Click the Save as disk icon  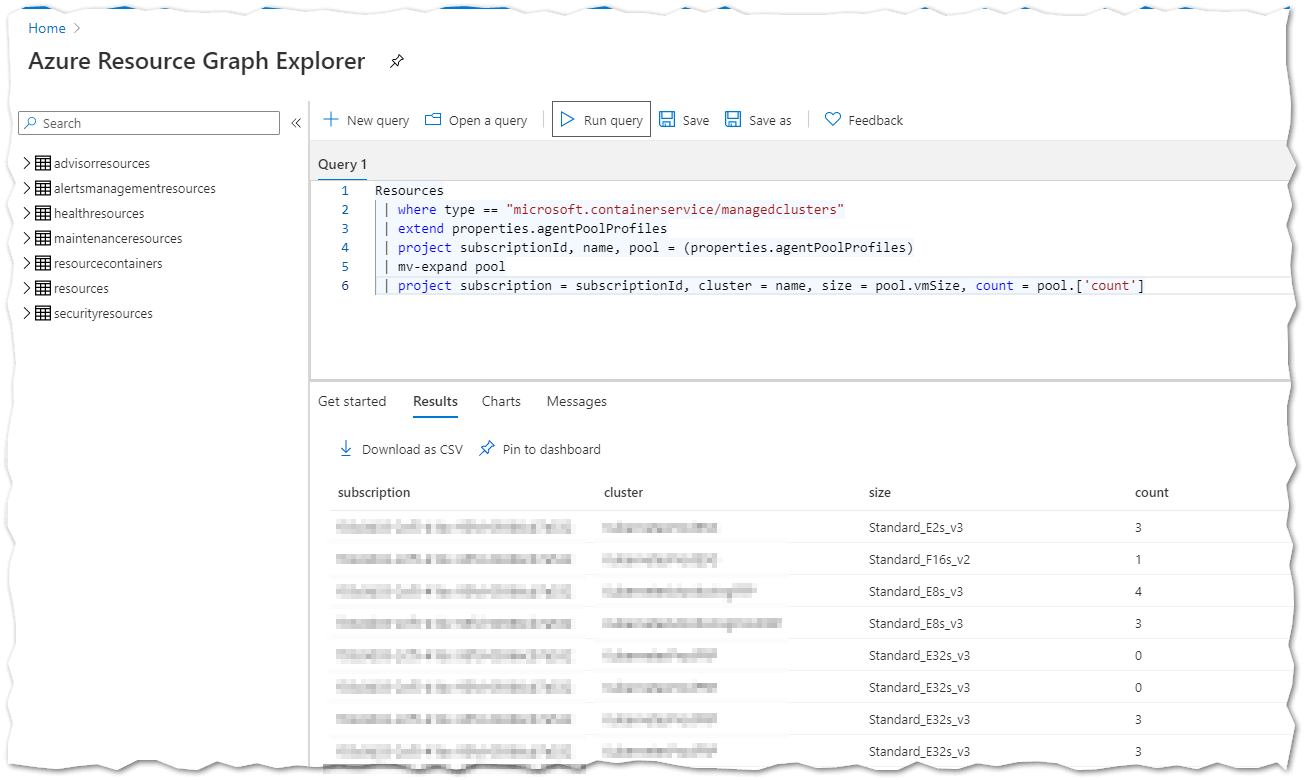click(x=733, y=119)
